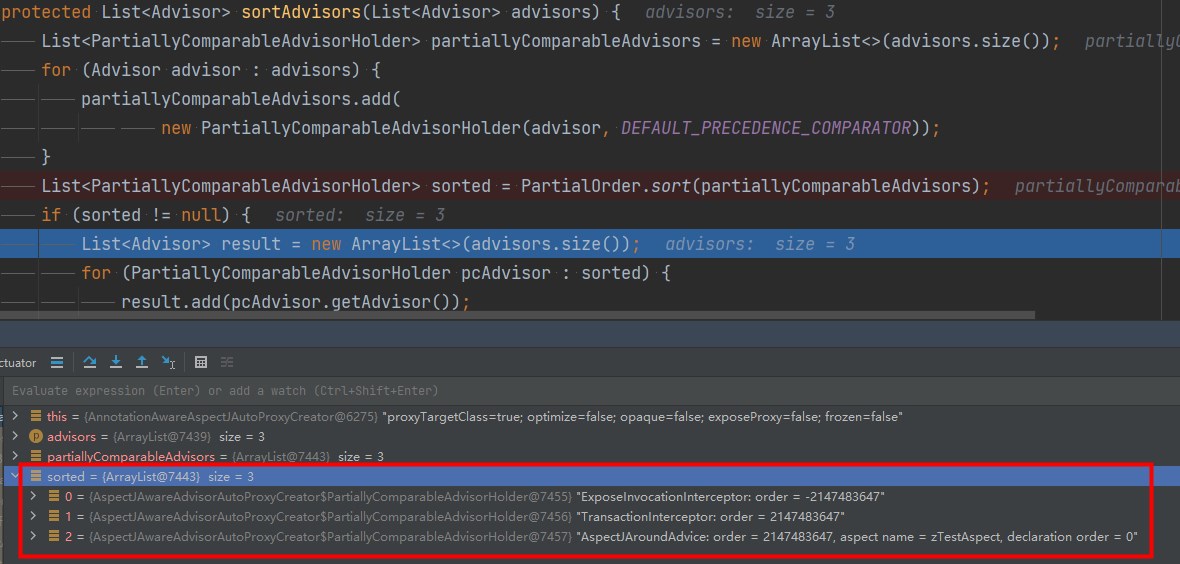Screen dimensions: 1180x564
Task: Click 'for (PartiallyComparableAdvisorHolder pcAdvisor : sorted)' line
Action: (x=376, y=273)
